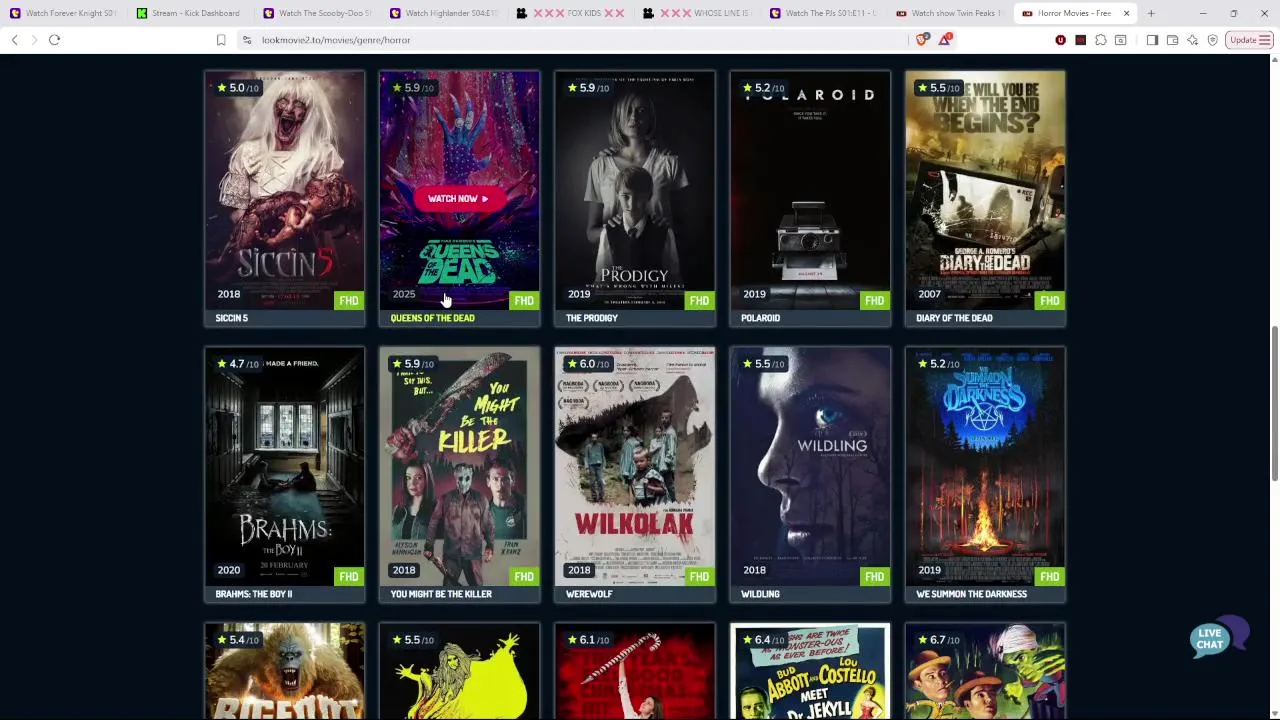Switch to the Watch The PJs tab
Screen dimensions: 1280x720
822,13
